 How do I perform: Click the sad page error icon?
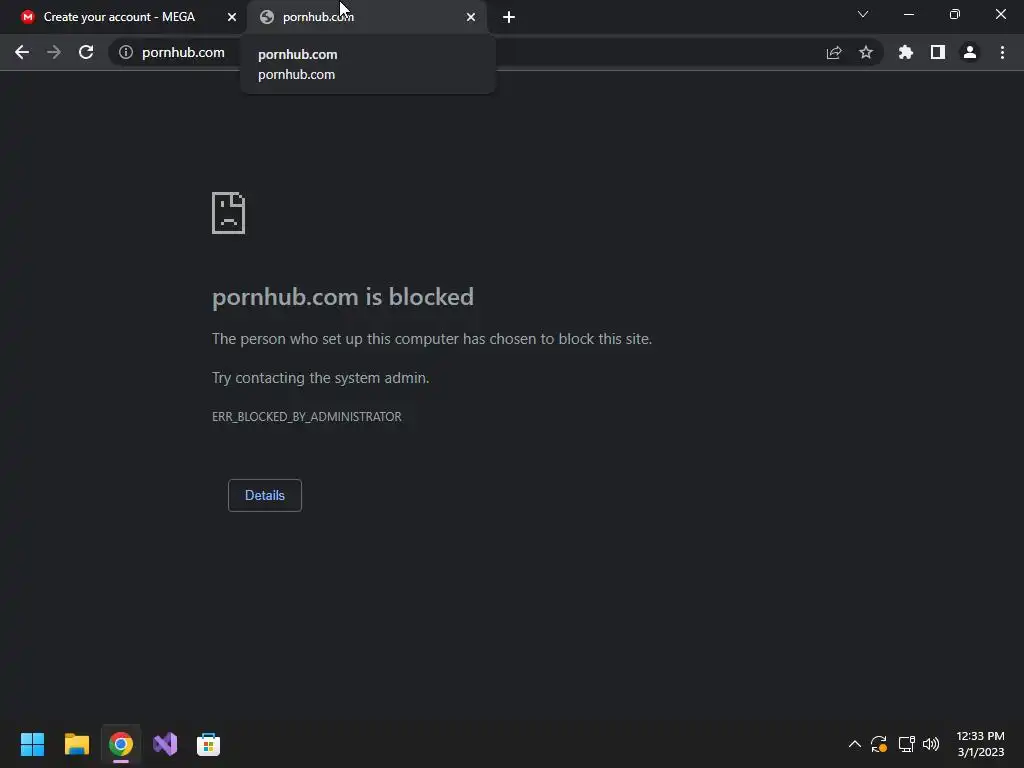(229, 213)
